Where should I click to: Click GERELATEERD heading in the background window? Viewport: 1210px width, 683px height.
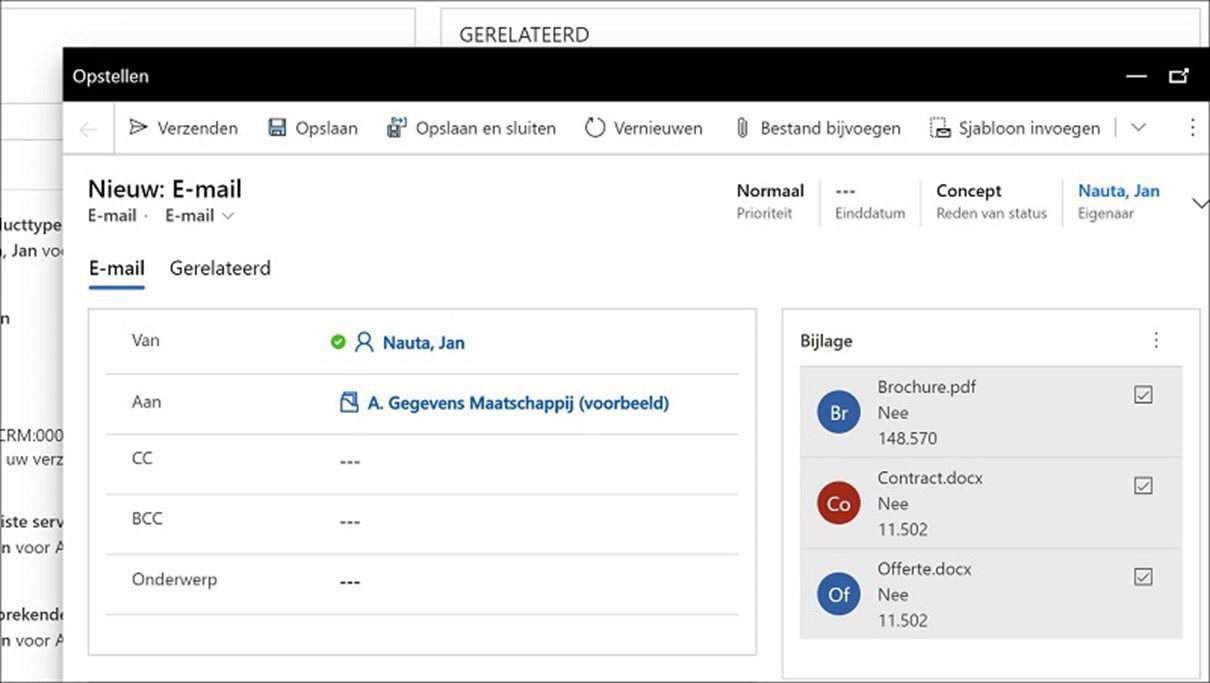pyautogui.click(x=524, y=35)
